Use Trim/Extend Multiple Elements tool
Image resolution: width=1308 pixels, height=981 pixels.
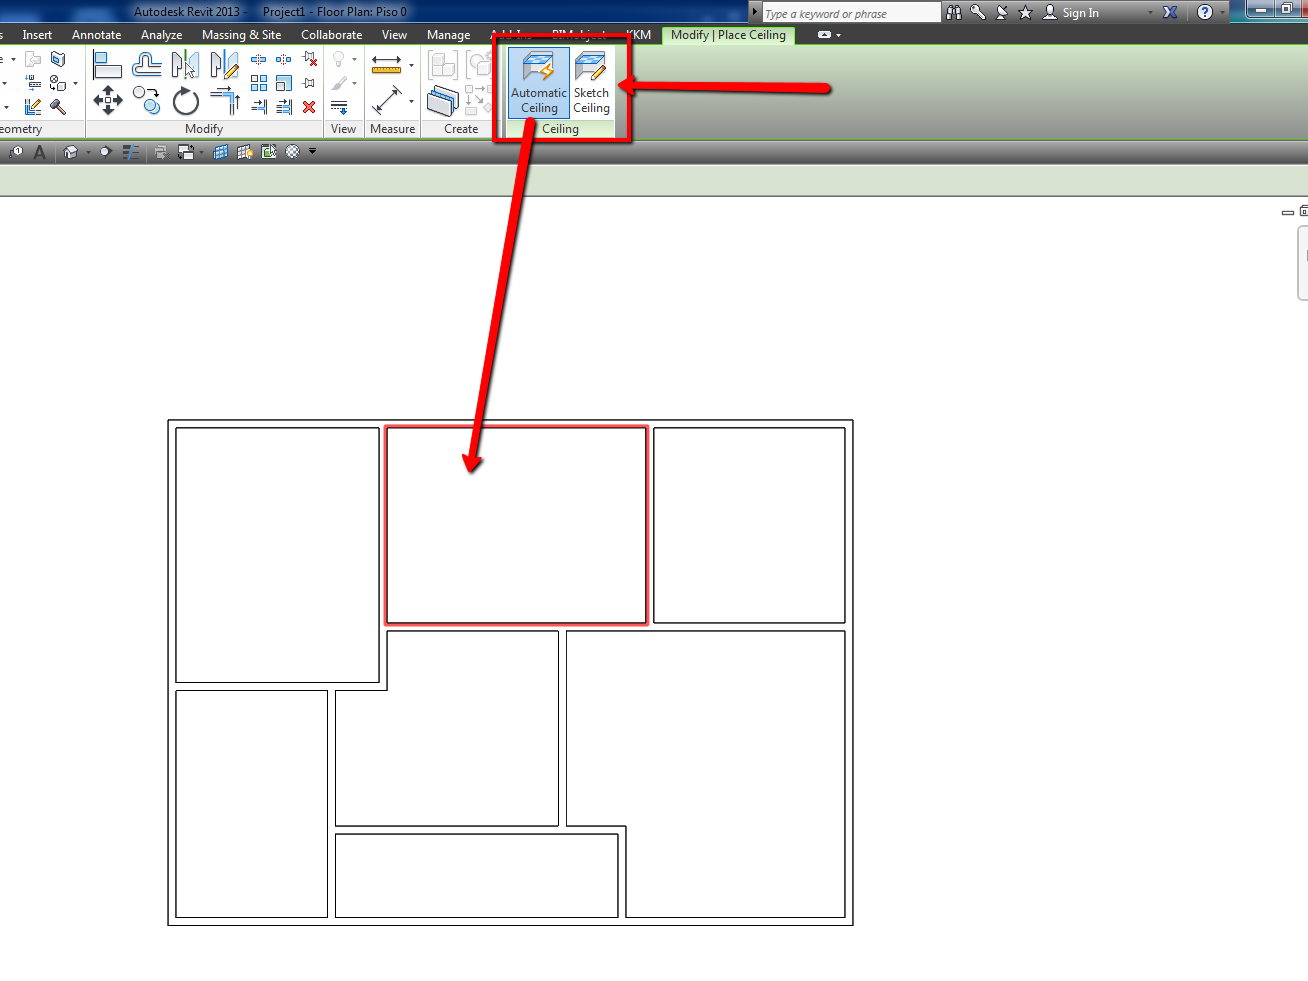(284, 106)
